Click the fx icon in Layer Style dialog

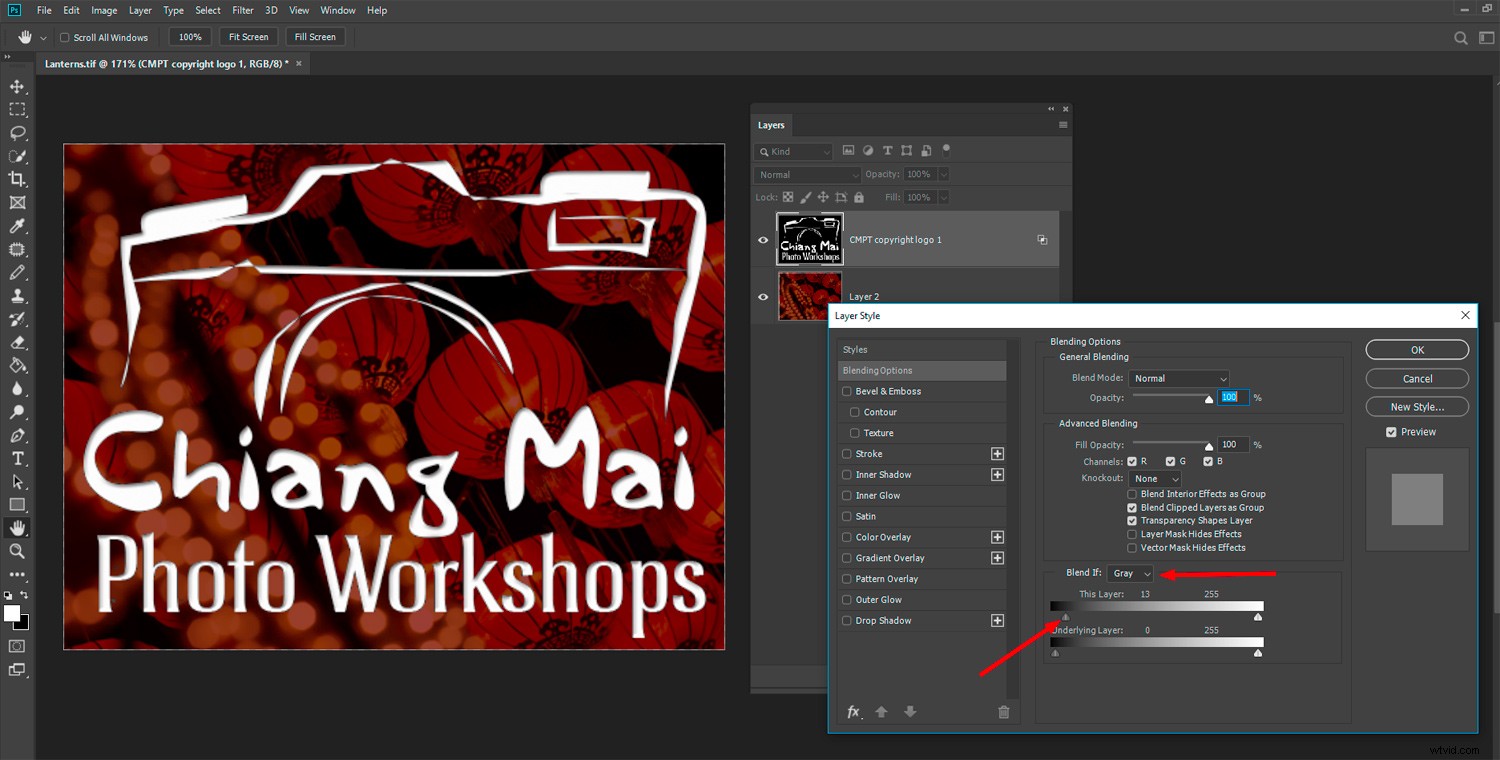point(852,711)
